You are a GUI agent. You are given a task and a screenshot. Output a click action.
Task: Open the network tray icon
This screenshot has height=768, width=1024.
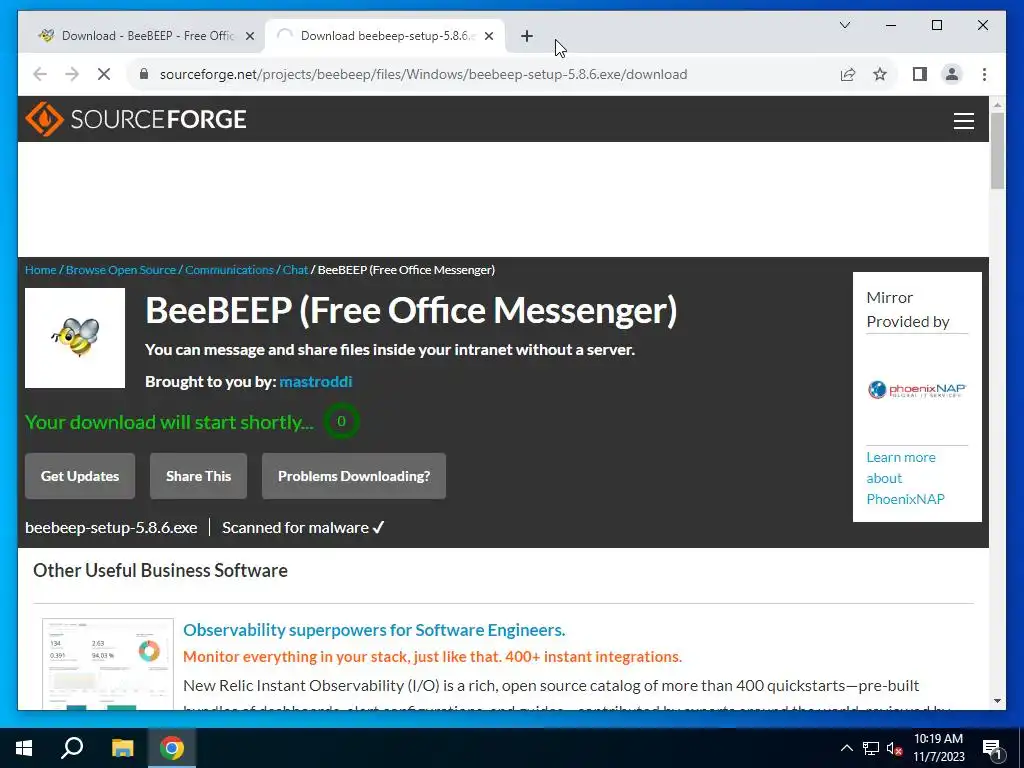[871, 748]
